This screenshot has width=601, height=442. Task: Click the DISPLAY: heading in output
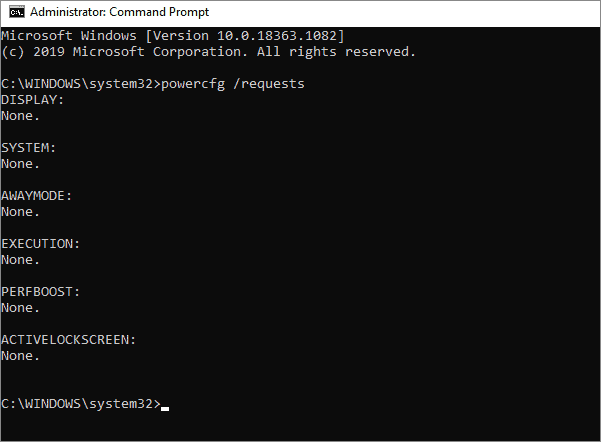click(x=33, y=100)
